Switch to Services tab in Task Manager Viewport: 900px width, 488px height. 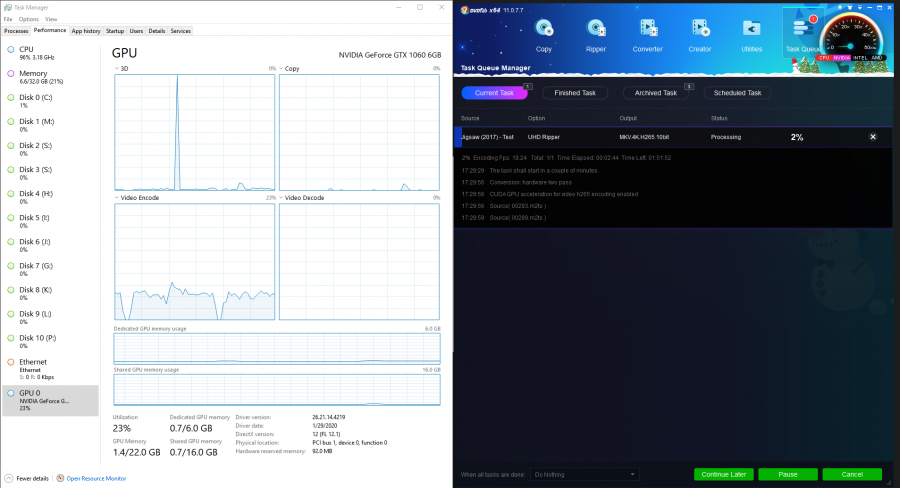(180, 31)
